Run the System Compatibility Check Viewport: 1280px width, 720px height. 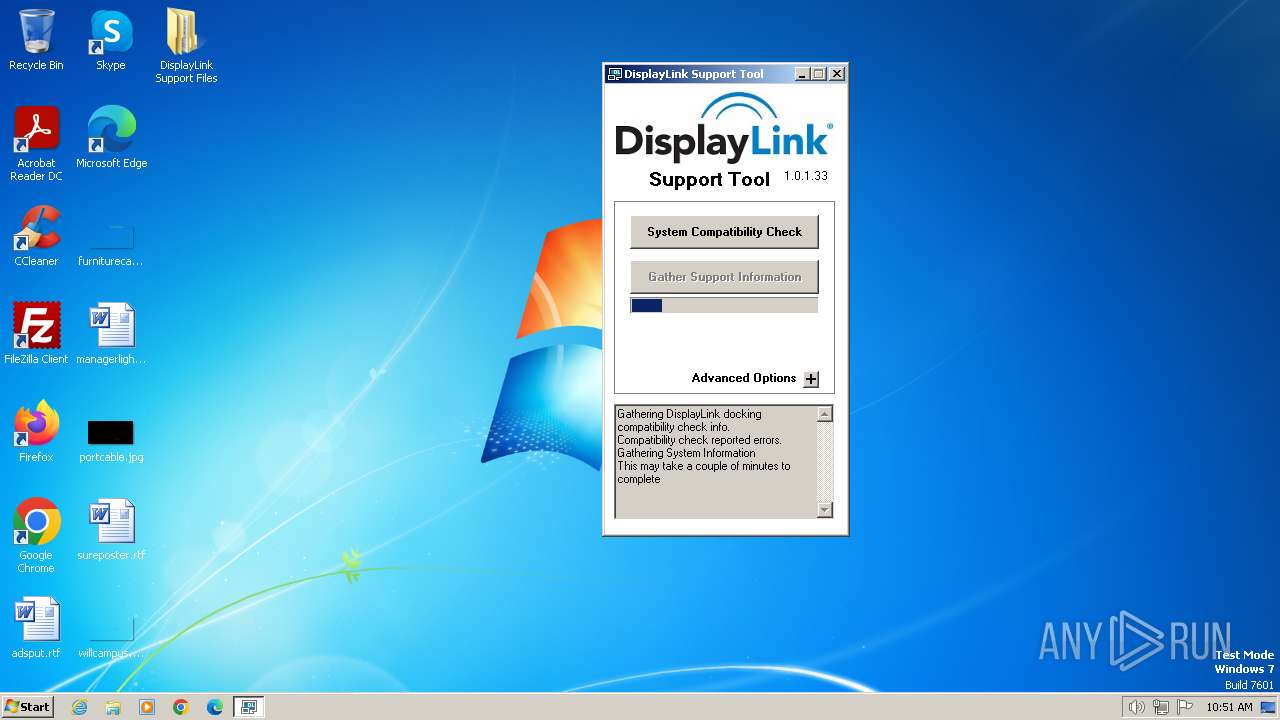(x=724, y=232)
